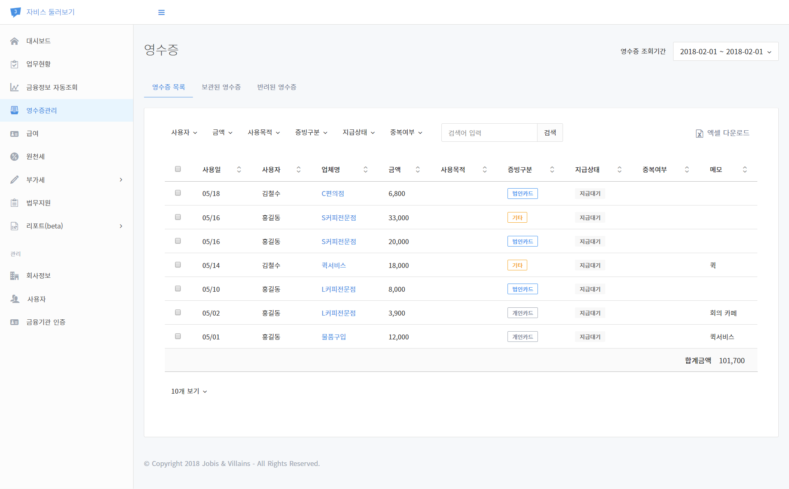
Task: Open the 영수증 조회기간 date range dropdown
Action: (725, 52)
